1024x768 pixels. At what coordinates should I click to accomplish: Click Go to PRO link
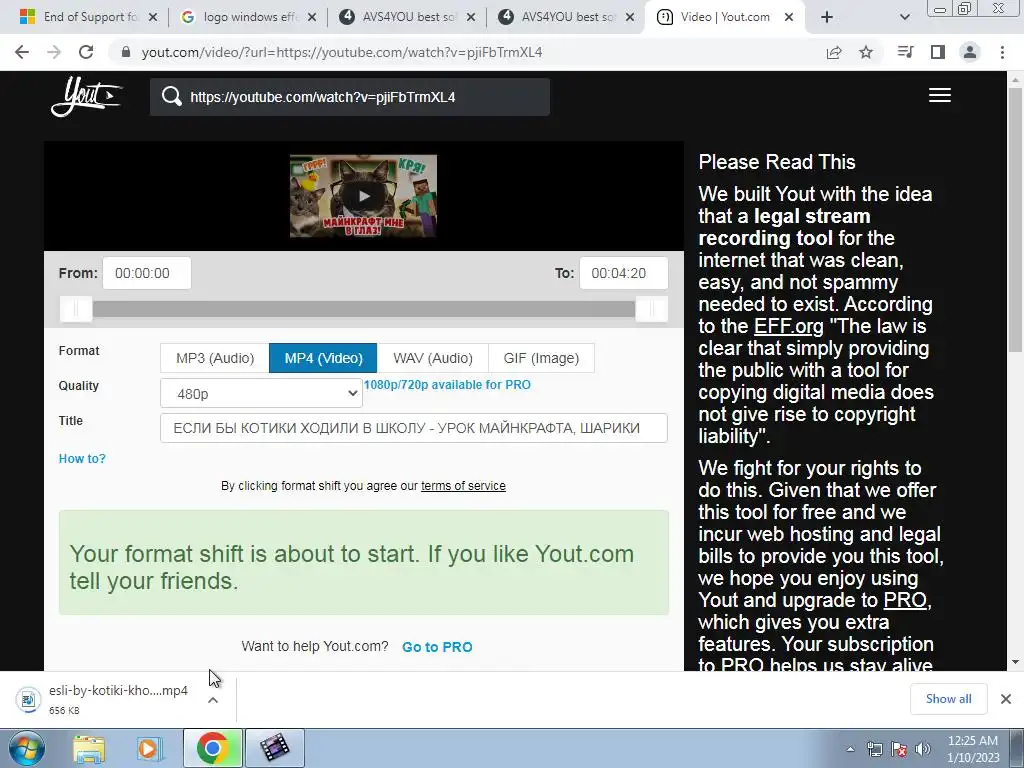(x=437, y=647)
